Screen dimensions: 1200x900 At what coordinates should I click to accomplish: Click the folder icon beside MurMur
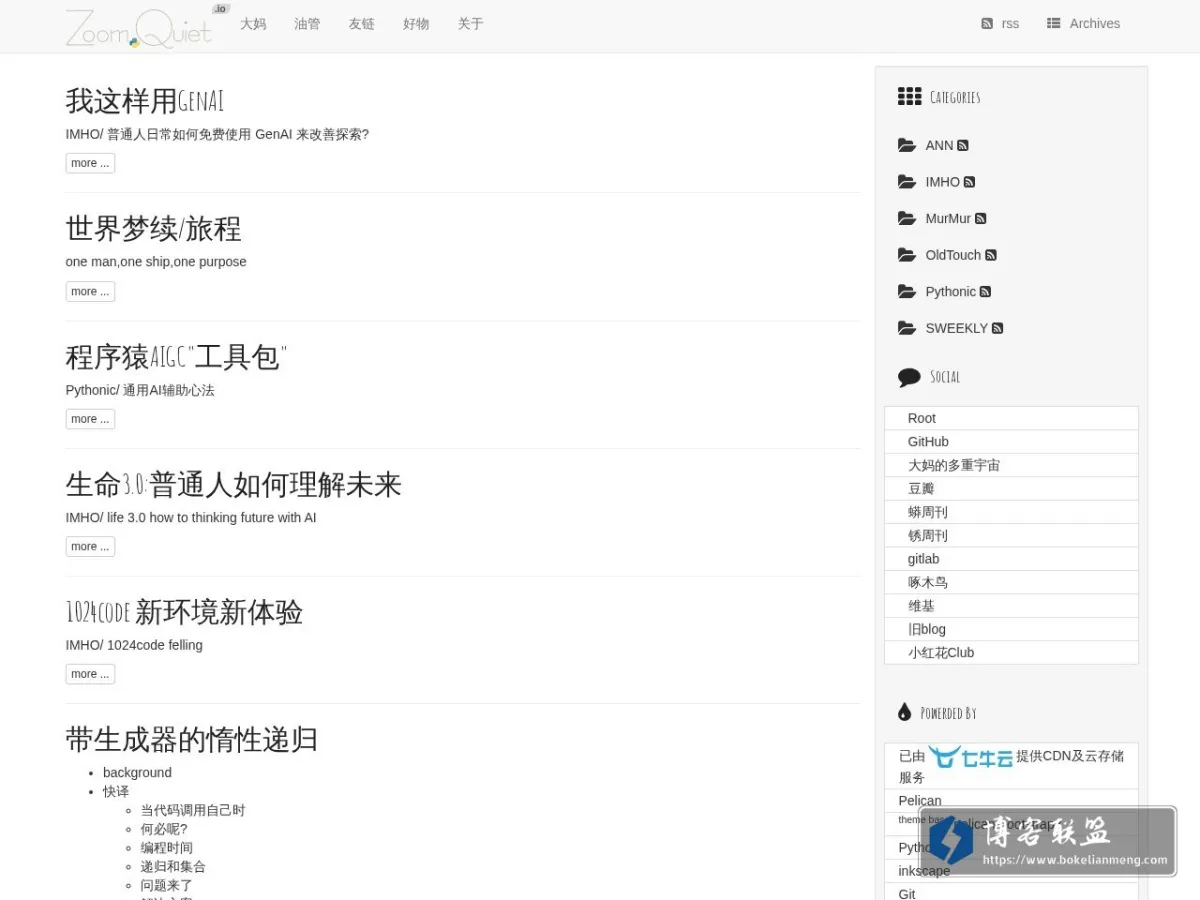907,218
